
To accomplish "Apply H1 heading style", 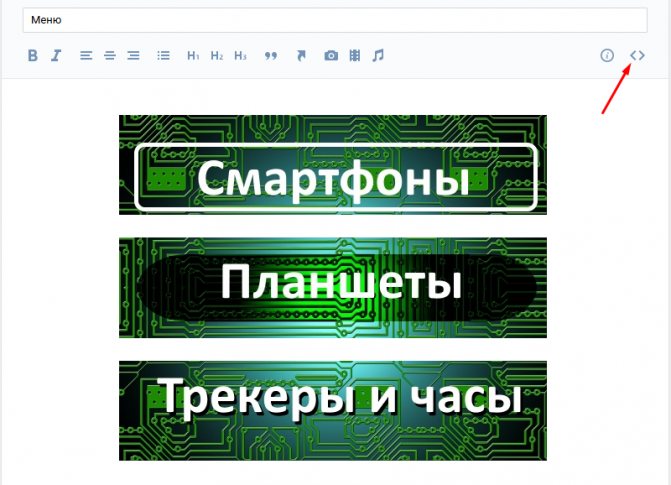I will point(193,56).
